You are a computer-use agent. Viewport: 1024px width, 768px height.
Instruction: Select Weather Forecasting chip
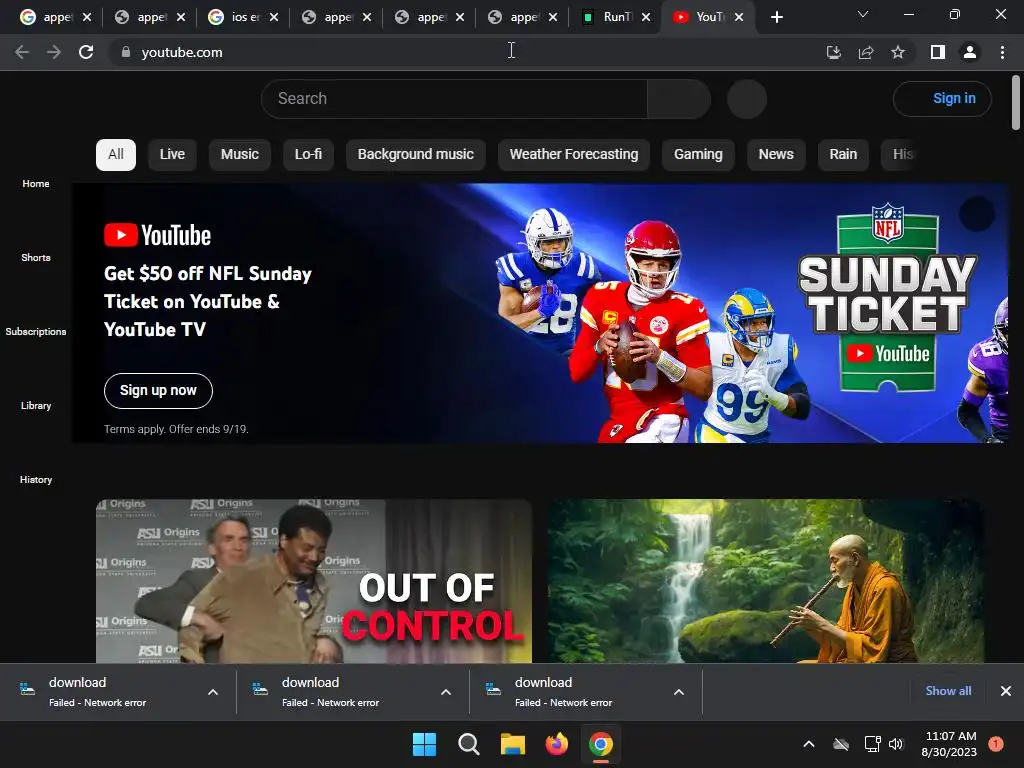pyautogui.click(x=573, y=155)
